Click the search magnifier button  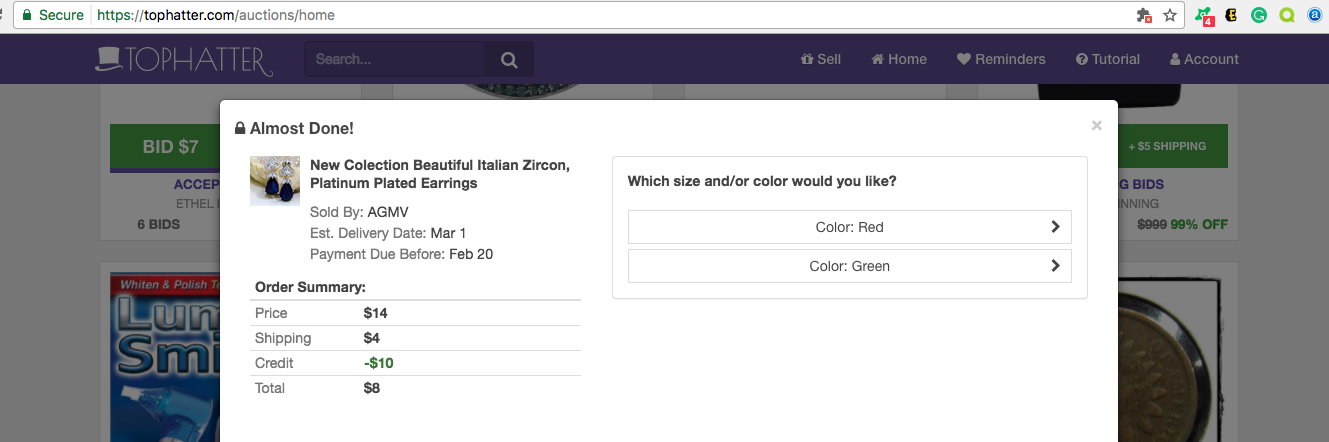click(x=509, y=60)
